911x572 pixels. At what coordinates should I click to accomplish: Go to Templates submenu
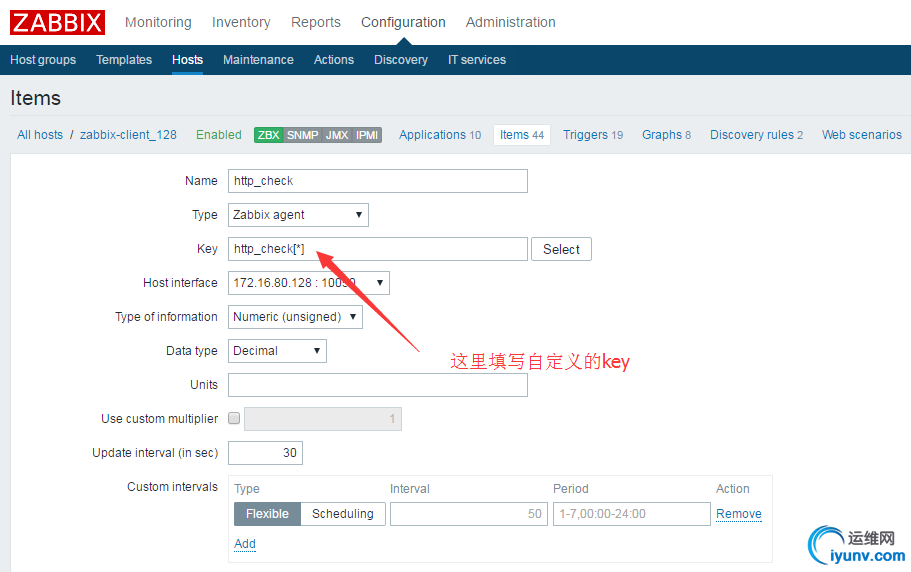pos(124,60)
